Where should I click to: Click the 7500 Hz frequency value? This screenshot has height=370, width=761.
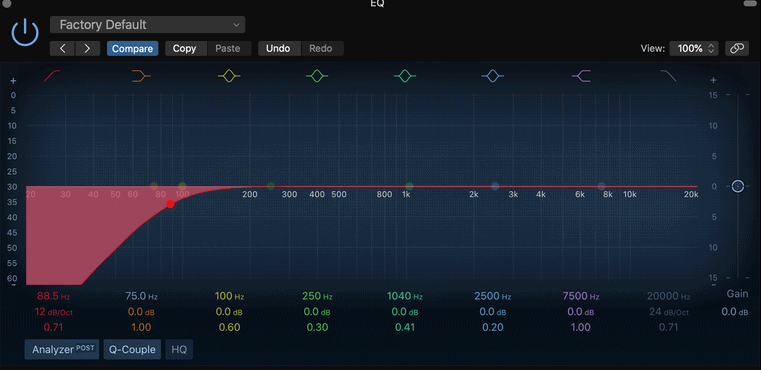pos(581,296)
